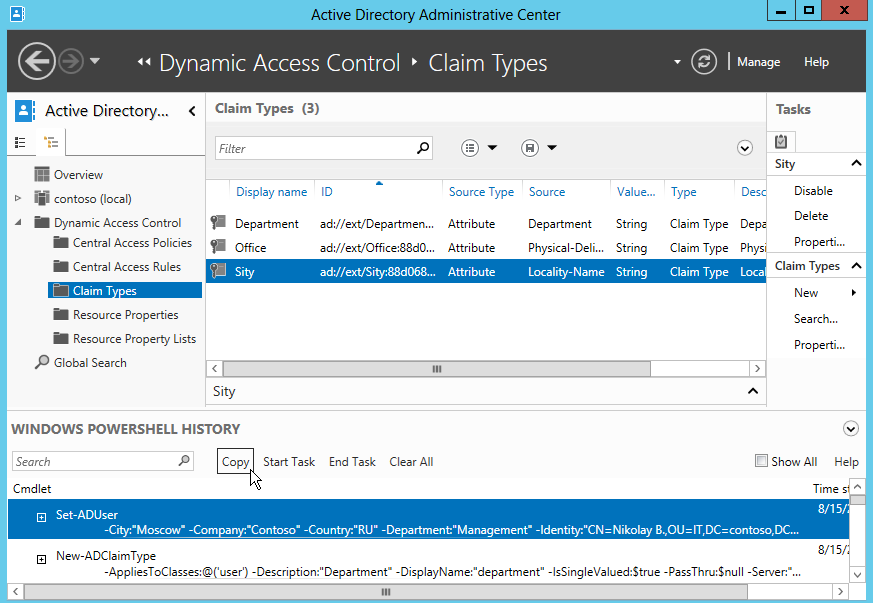Open the Resource Properties folder
The width and height of the screenshot is (873, 603).
125,315
